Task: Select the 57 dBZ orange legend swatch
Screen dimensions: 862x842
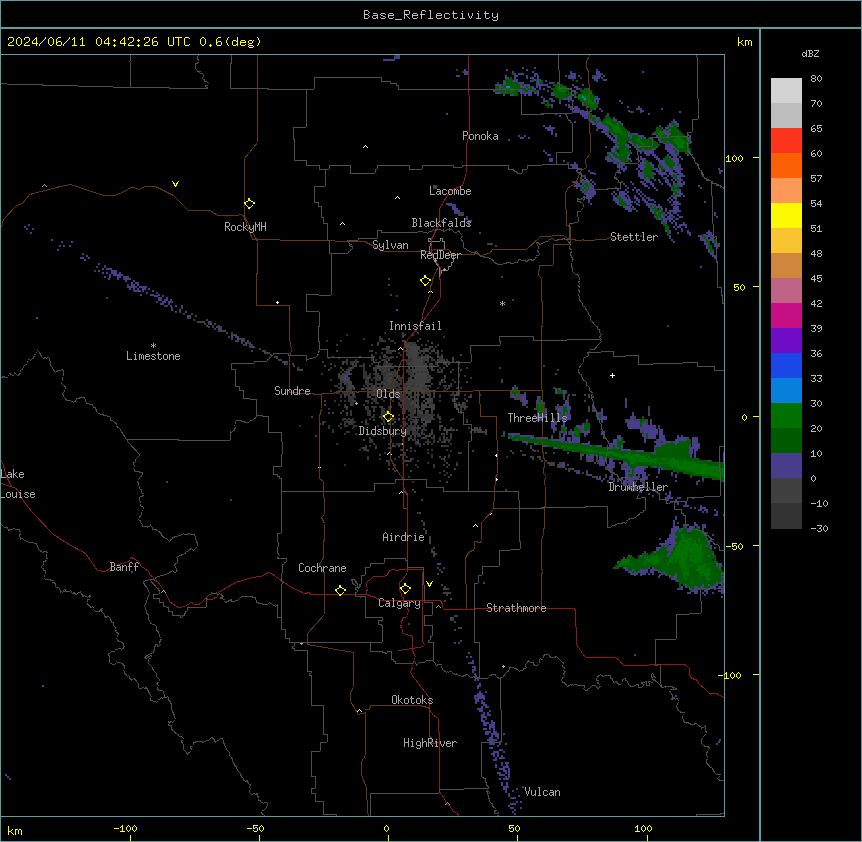Action: (x=786, y=165)
